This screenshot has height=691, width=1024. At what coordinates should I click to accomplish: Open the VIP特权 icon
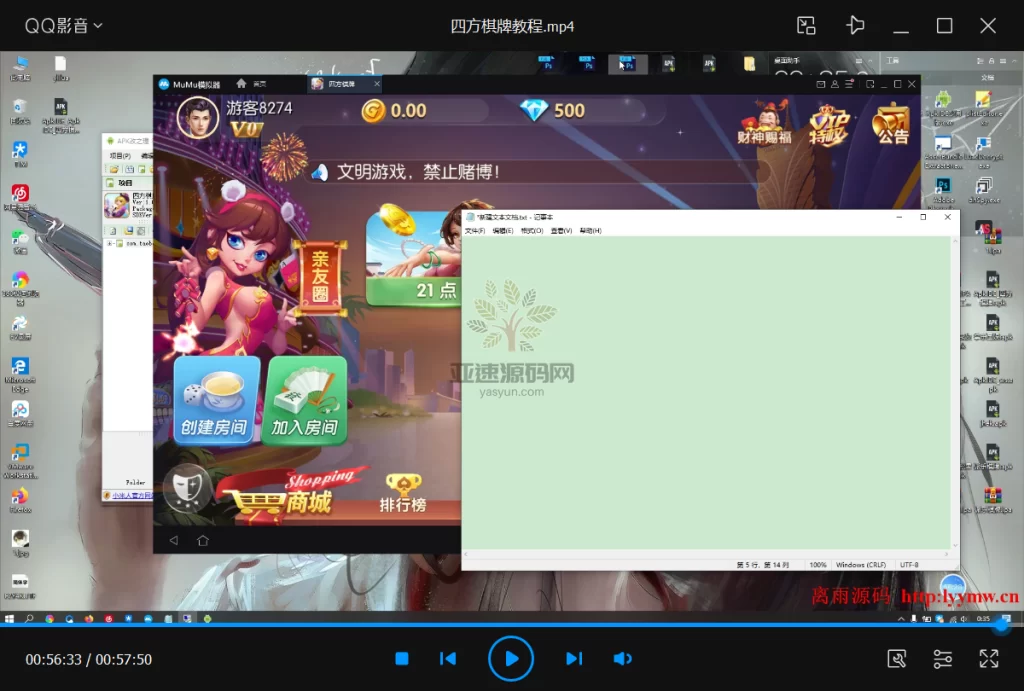[829, 125]
